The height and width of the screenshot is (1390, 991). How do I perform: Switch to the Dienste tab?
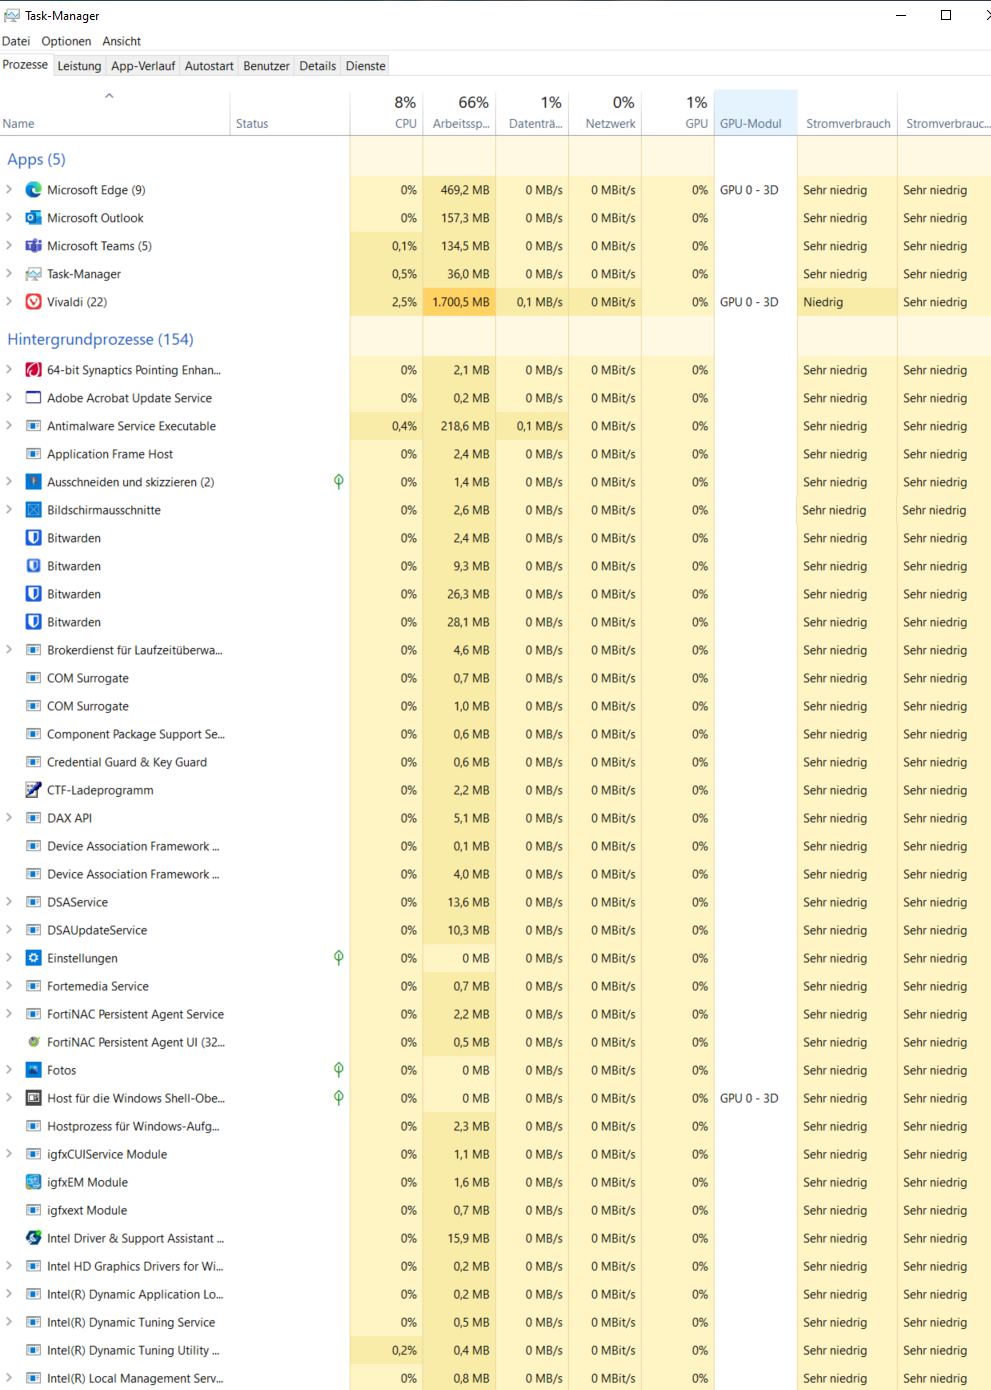click(366, 66)
